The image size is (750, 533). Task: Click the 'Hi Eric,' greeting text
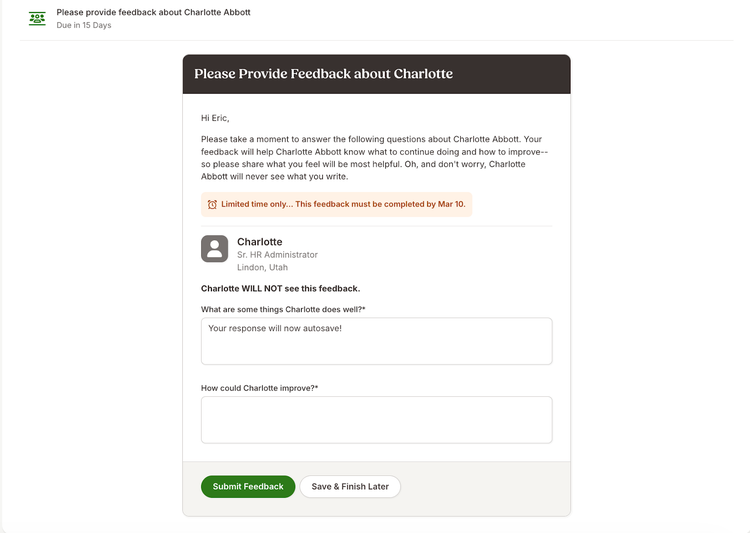pos(215,118)
